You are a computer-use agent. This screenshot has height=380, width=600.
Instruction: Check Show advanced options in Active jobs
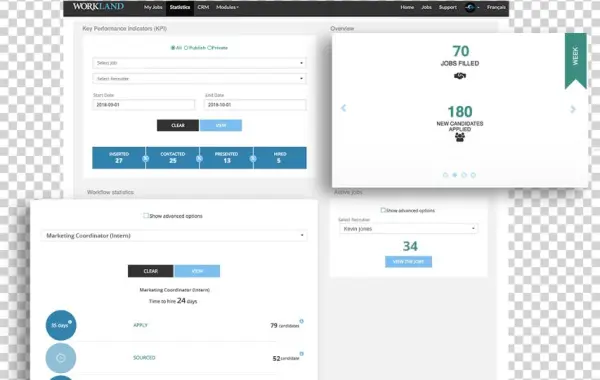[x=383, y=210]
